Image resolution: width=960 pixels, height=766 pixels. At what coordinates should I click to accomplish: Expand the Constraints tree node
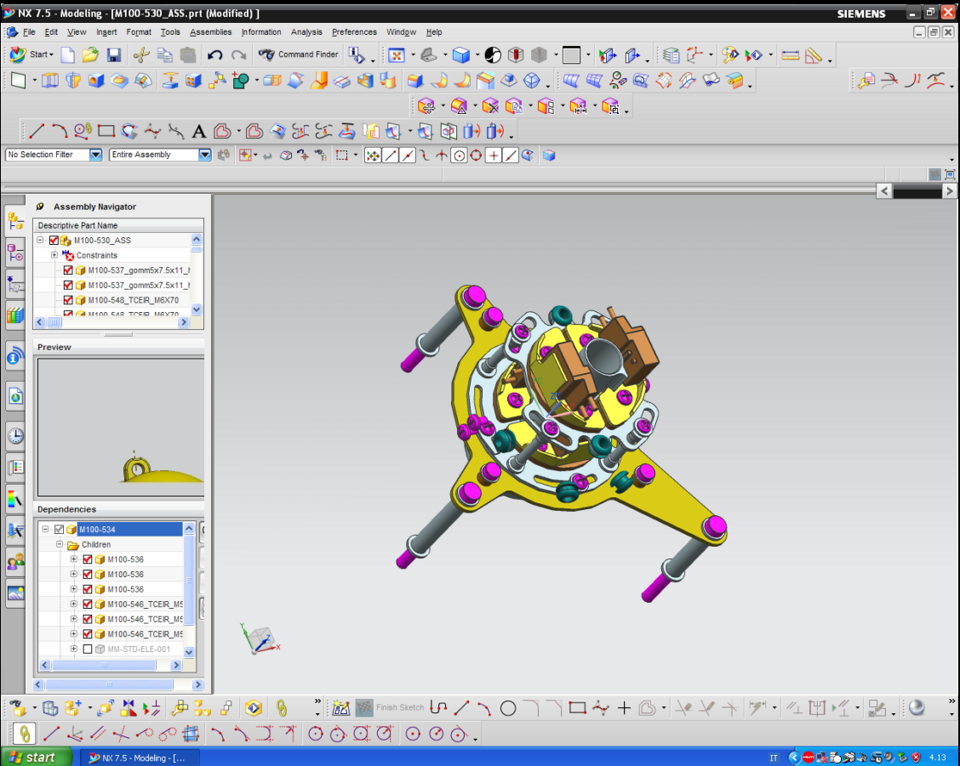tap(54, 255)
